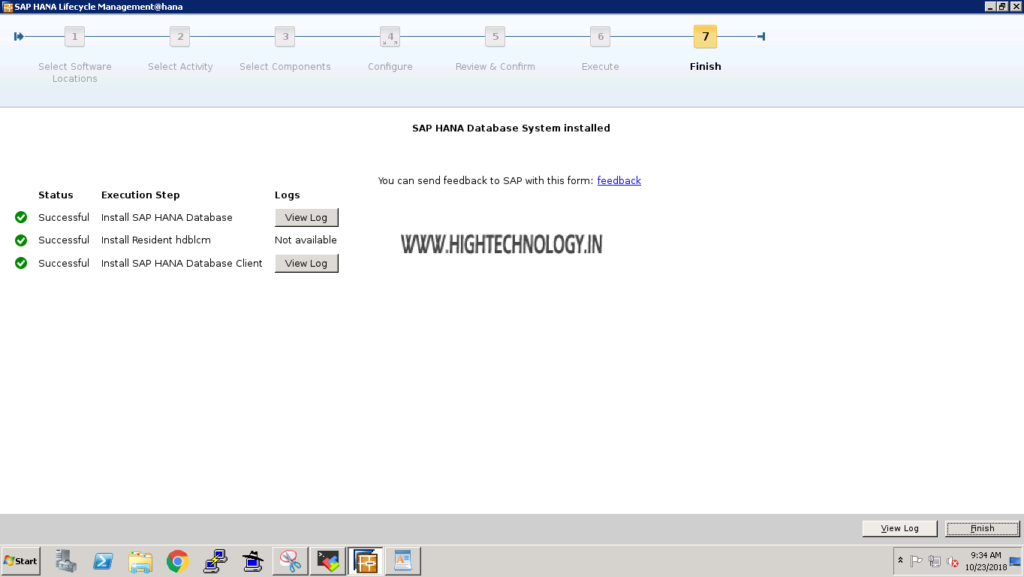
Task: View log for SAP HANA Database Client
Action: tap(306, 263)
